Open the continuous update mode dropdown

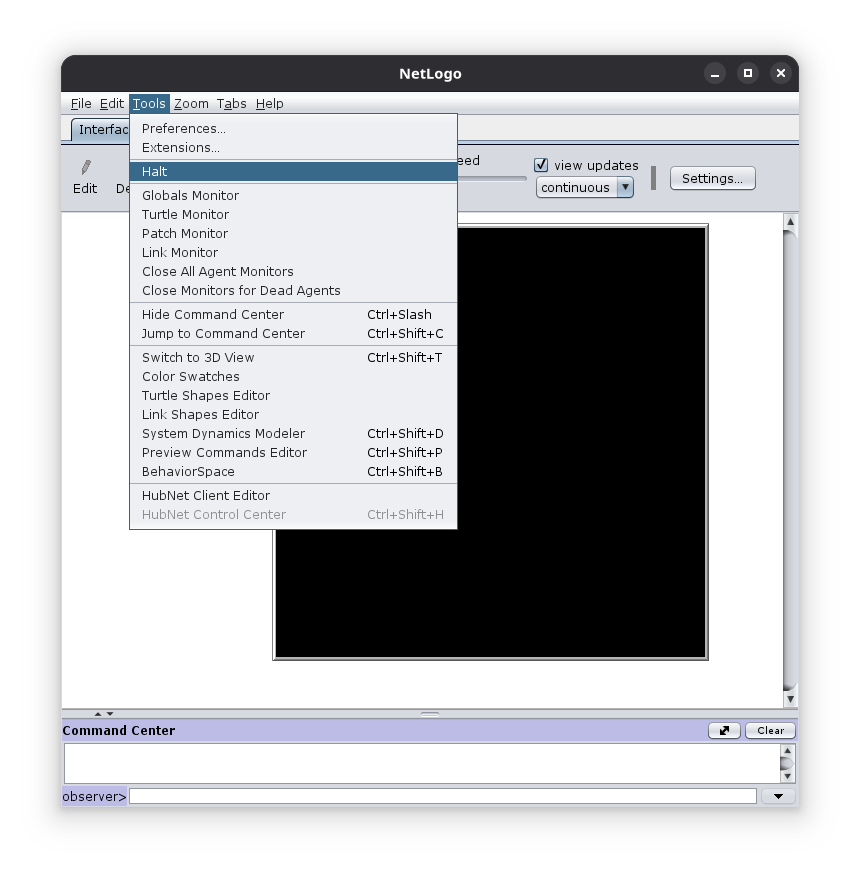pyautogui.click(x=625, y=187)
